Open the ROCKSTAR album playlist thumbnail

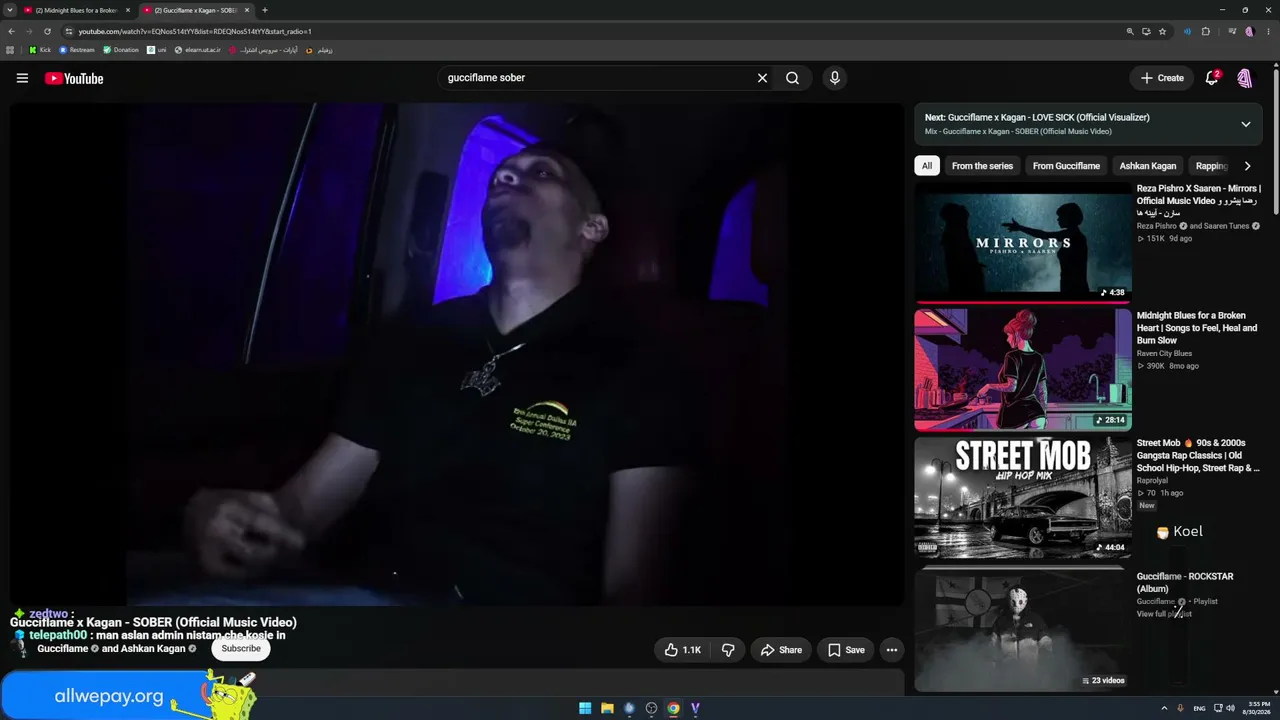click(1023, 630)
